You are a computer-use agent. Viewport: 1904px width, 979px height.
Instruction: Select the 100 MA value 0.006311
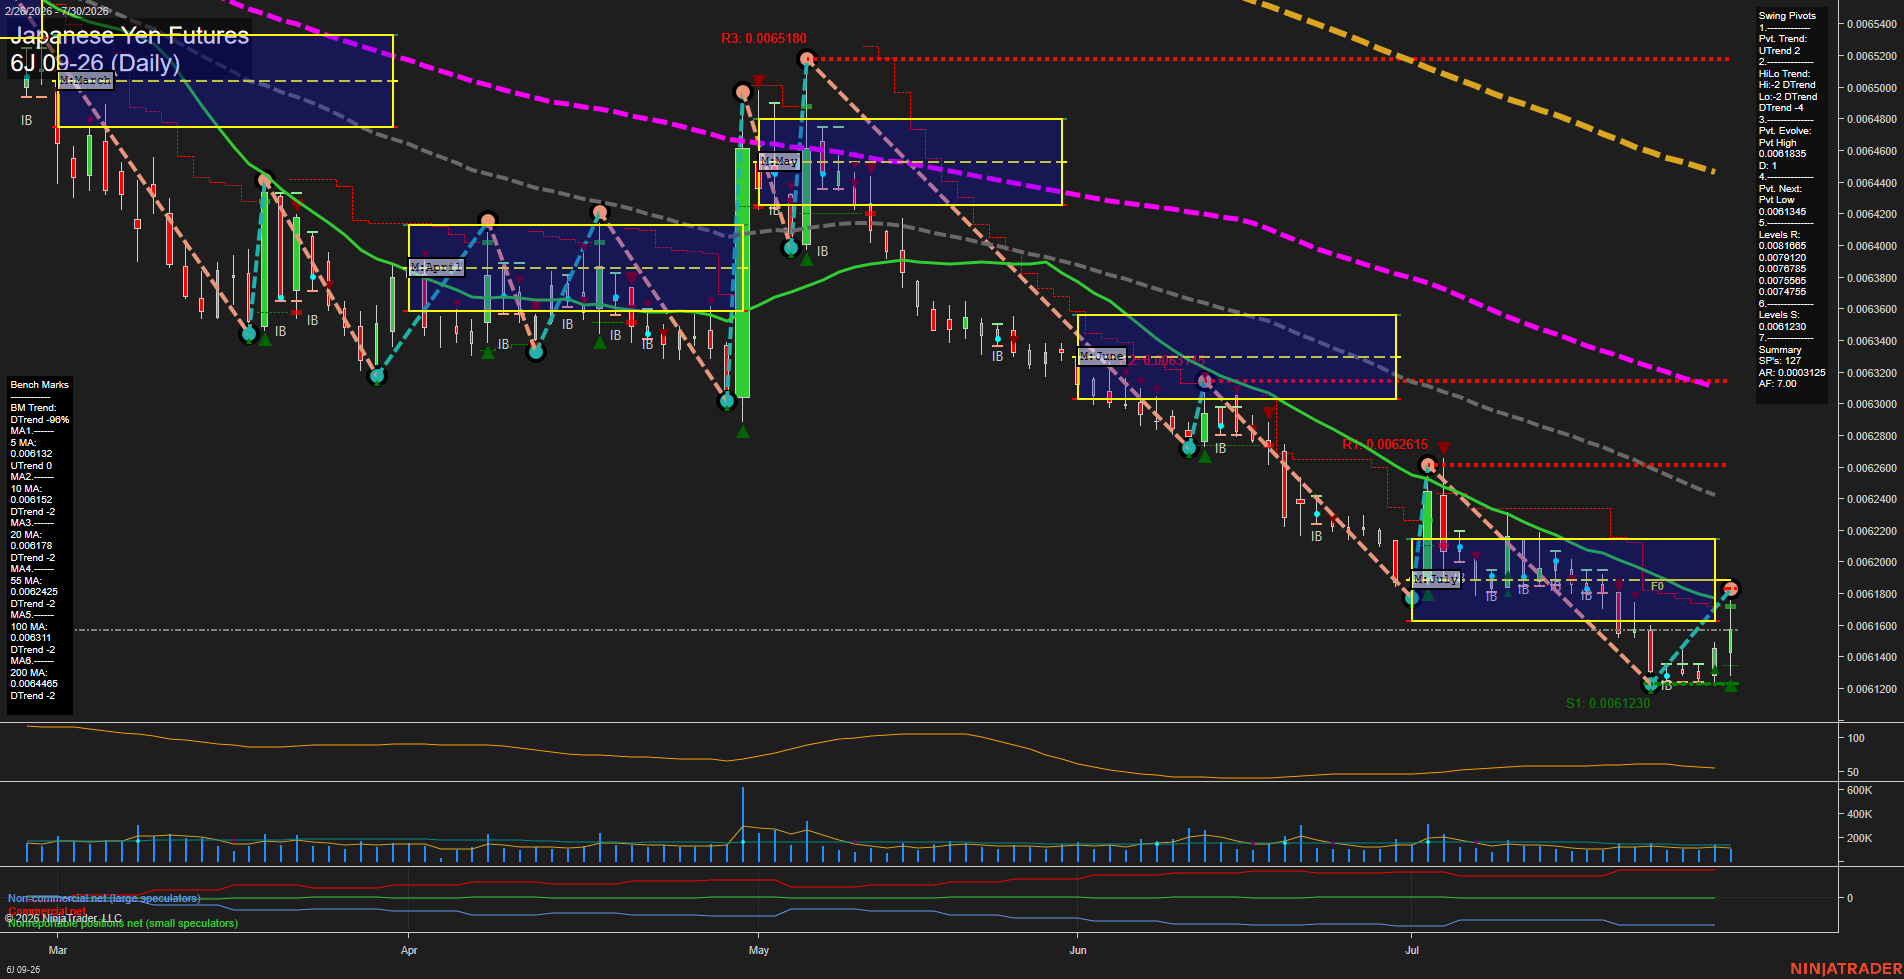tap(31, 638)
